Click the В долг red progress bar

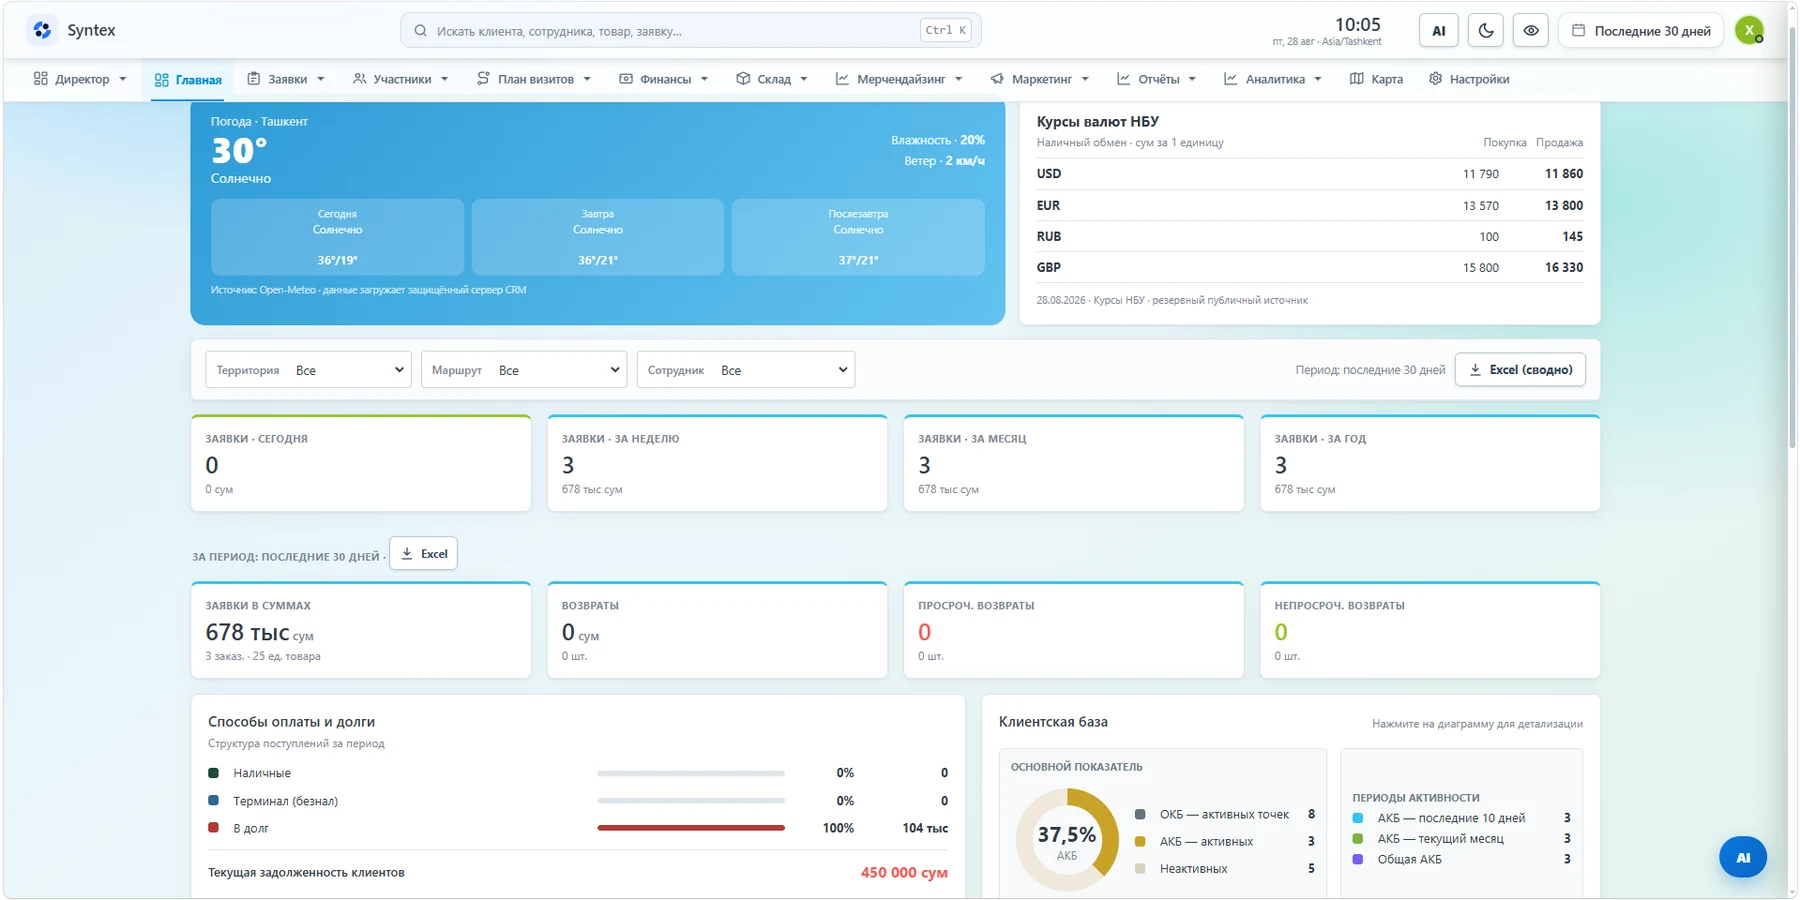pyautogui.click(x=691, y=828)
